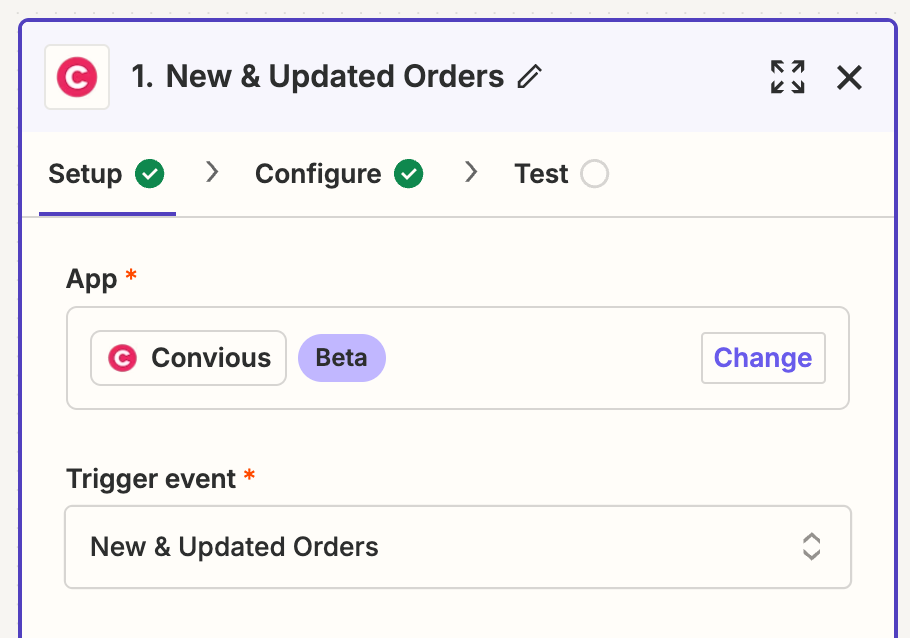Screen dimensions: 910x638
Task: Click the green checkmark next to Setup
Action: [x=150, y=174]
